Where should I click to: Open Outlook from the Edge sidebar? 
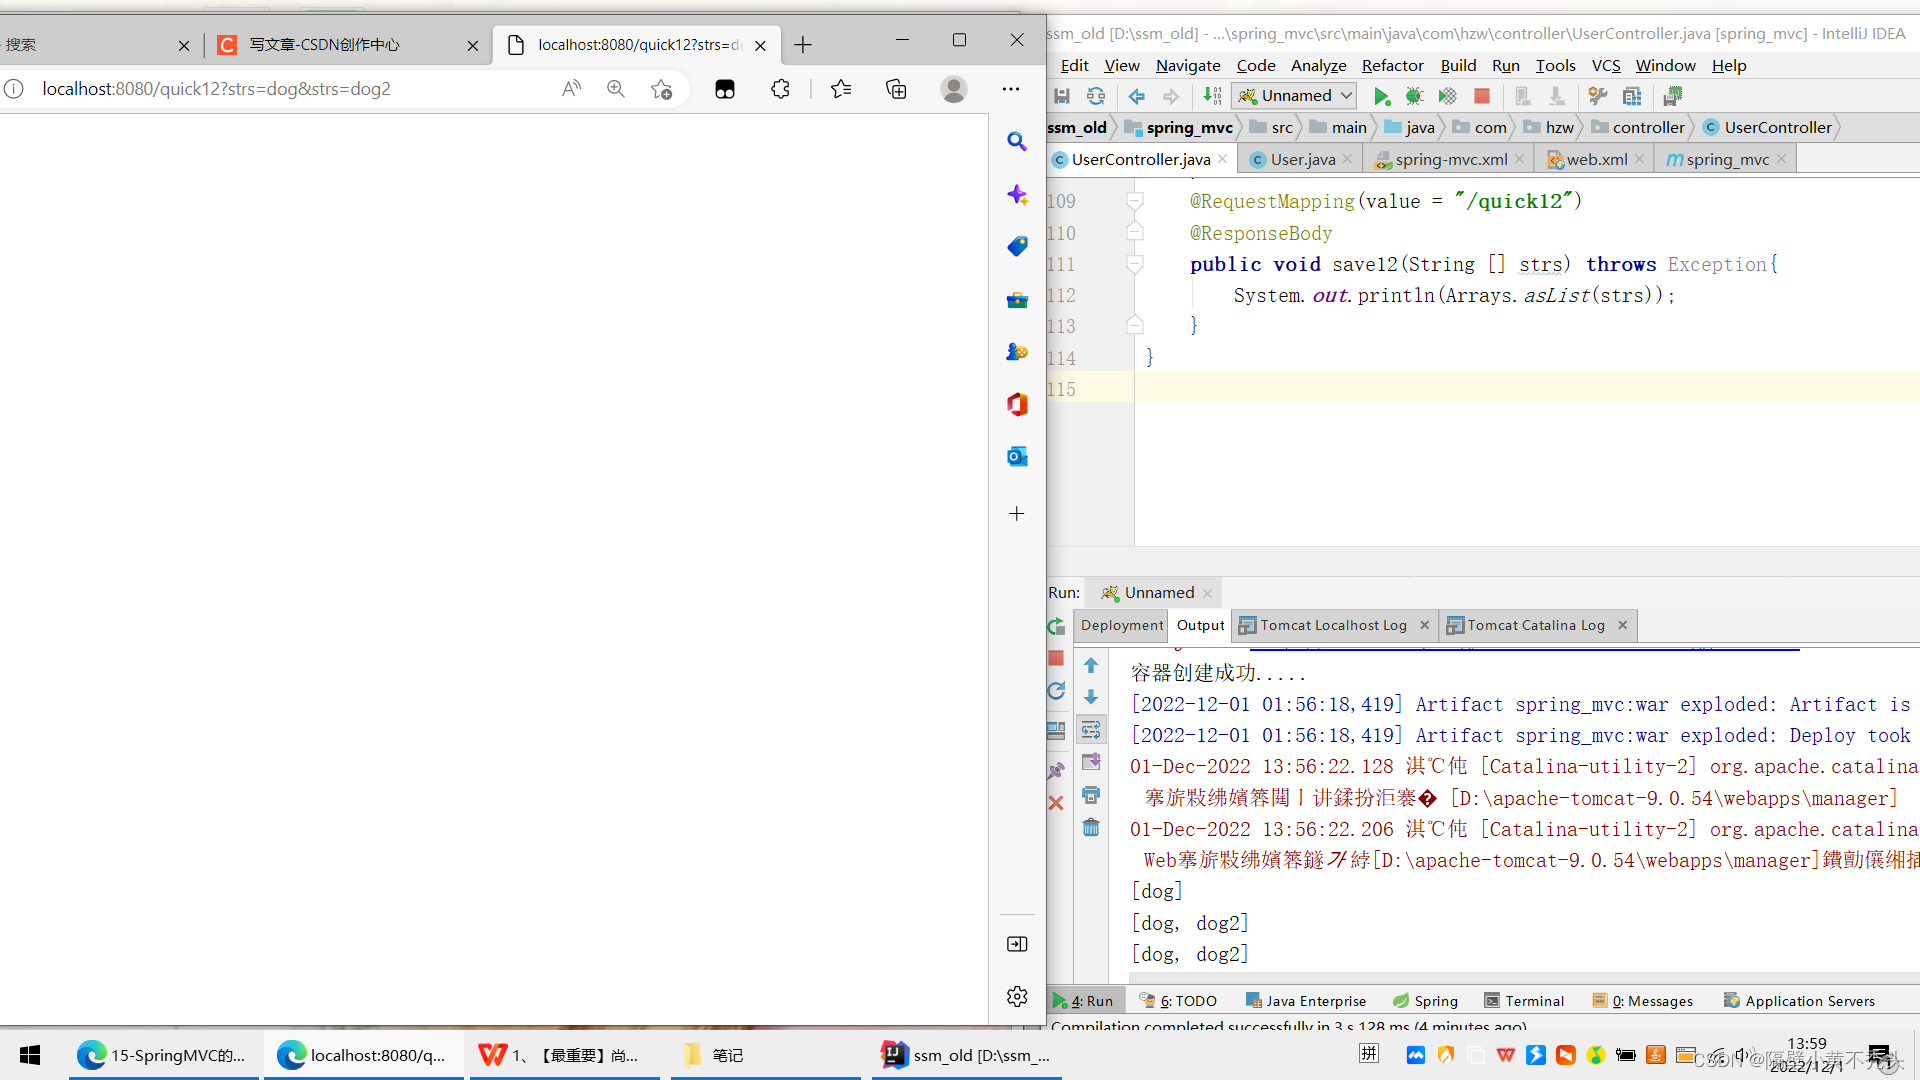[1017, 456]
